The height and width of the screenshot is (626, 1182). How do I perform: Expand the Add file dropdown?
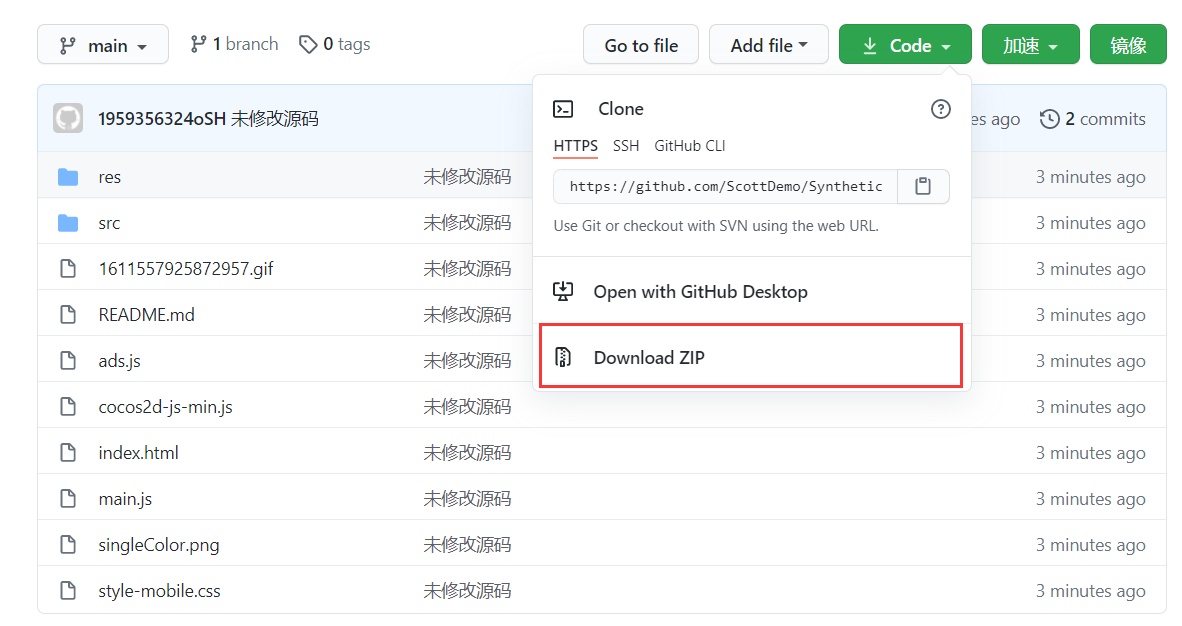point(769,44)
